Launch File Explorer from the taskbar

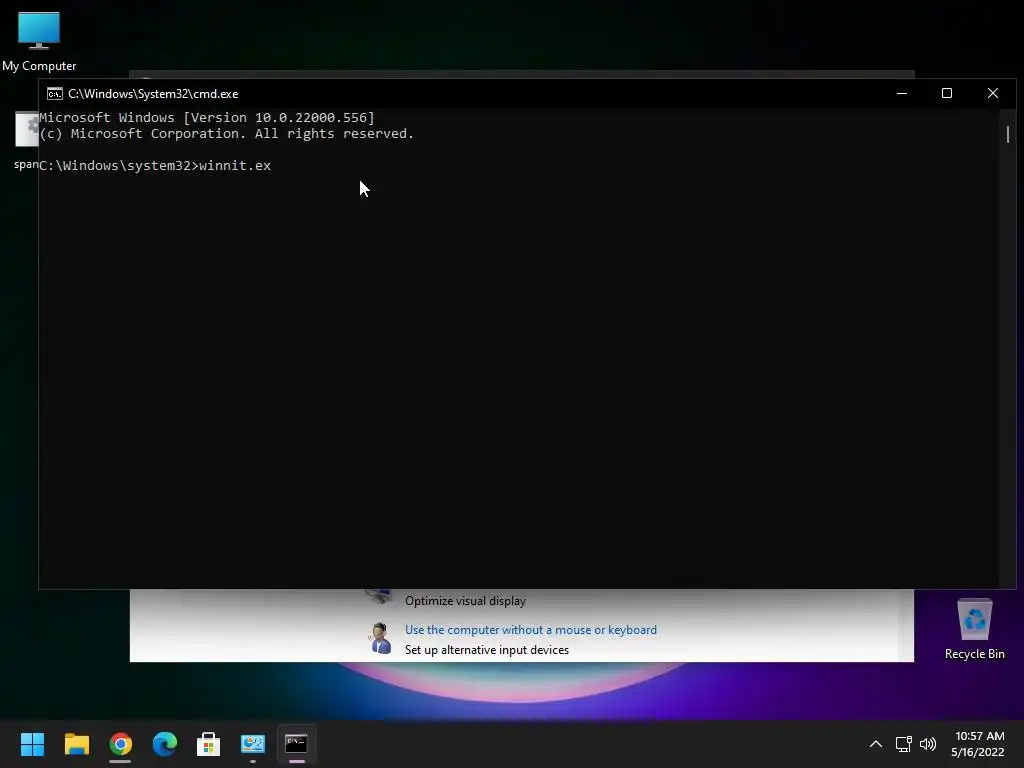pyautogui.click(x=76, y=744)
